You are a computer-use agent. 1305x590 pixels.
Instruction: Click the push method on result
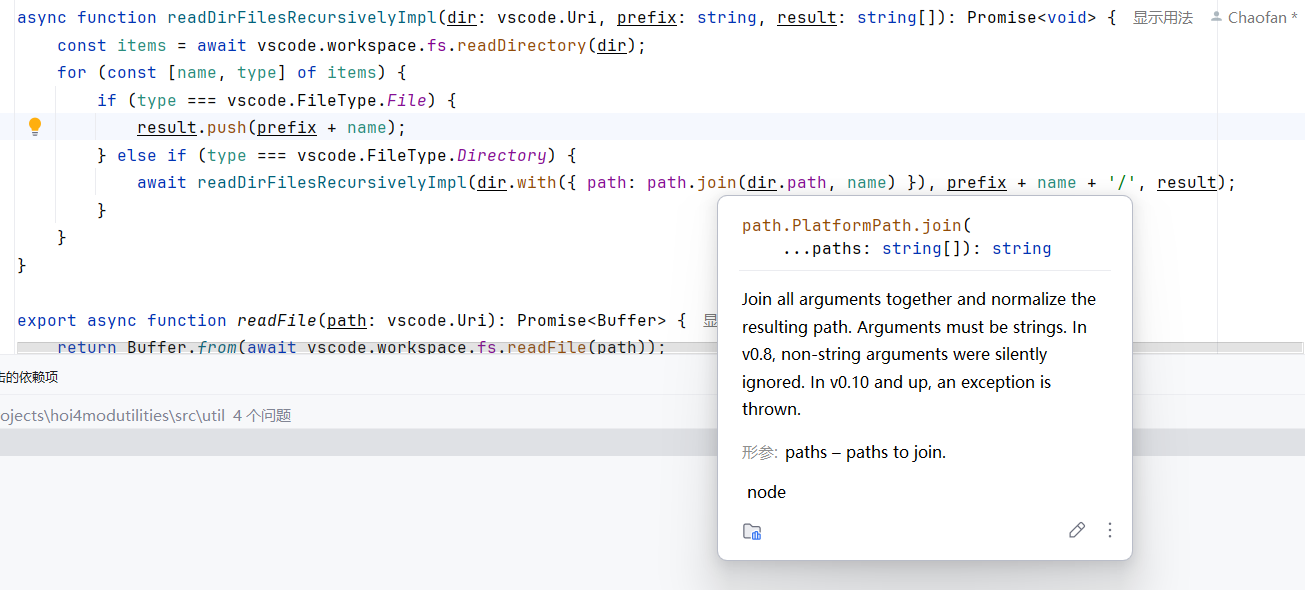point(226,127)
